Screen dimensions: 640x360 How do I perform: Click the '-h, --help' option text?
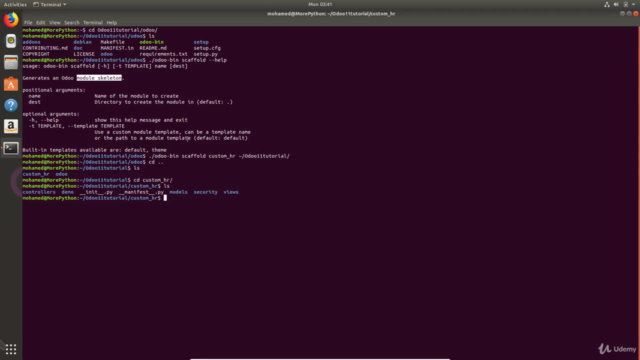tap(44, 120)
